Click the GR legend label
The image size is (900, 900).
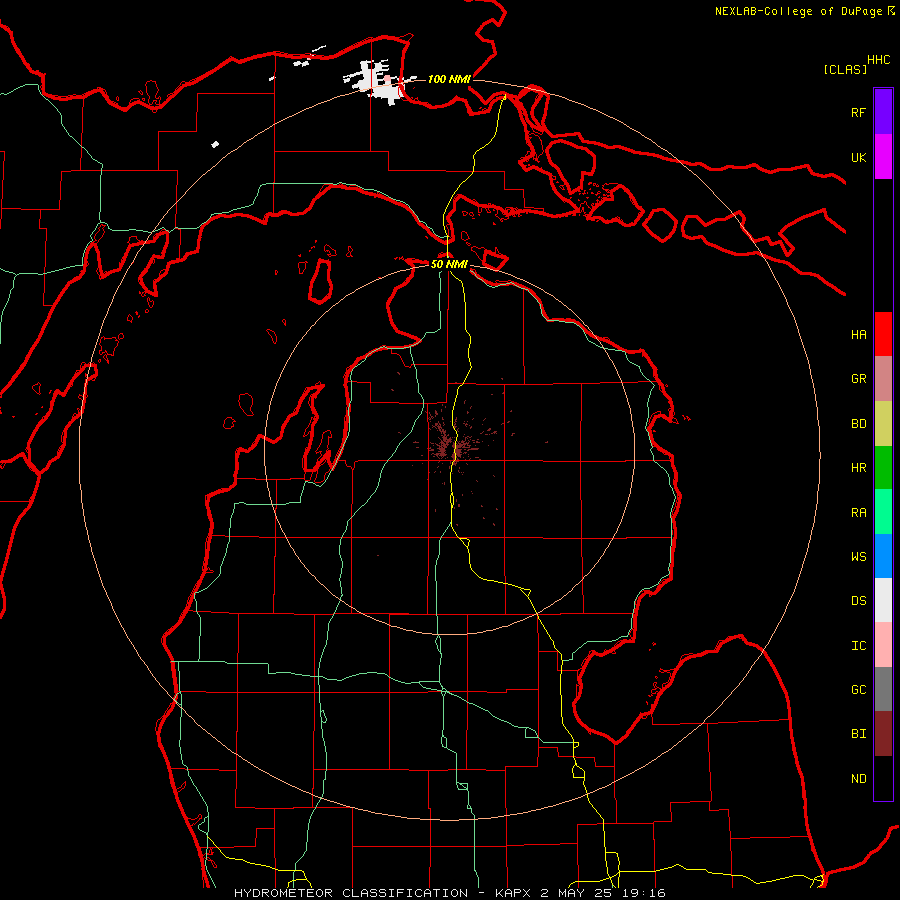[x=858, y=379]
